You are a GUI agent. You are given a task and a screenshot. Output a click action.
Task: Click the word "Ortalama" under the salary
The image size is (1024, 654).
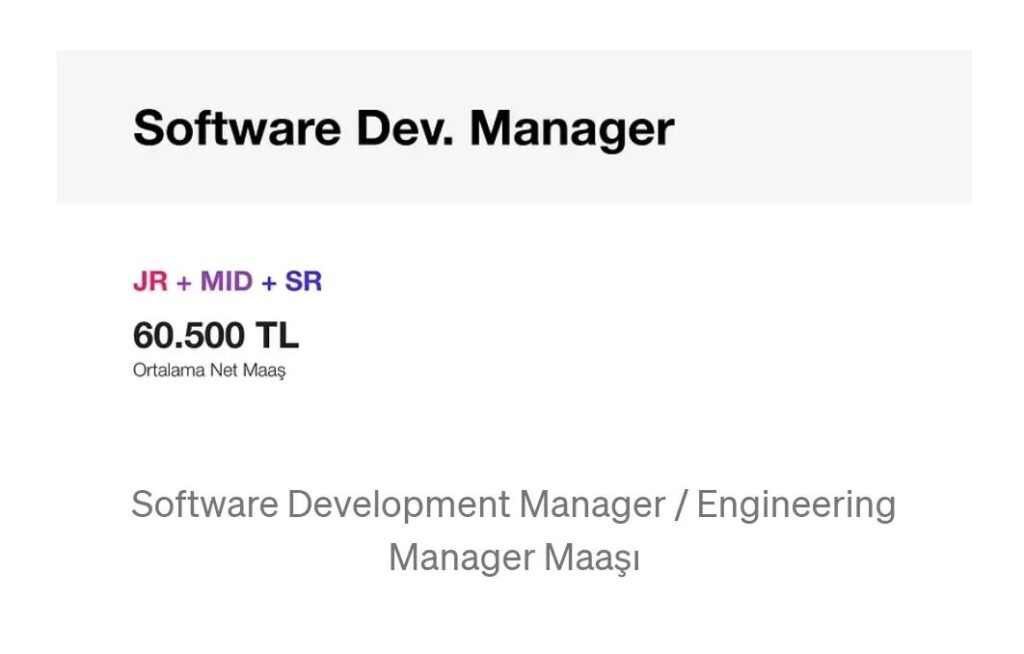(168, 371)
